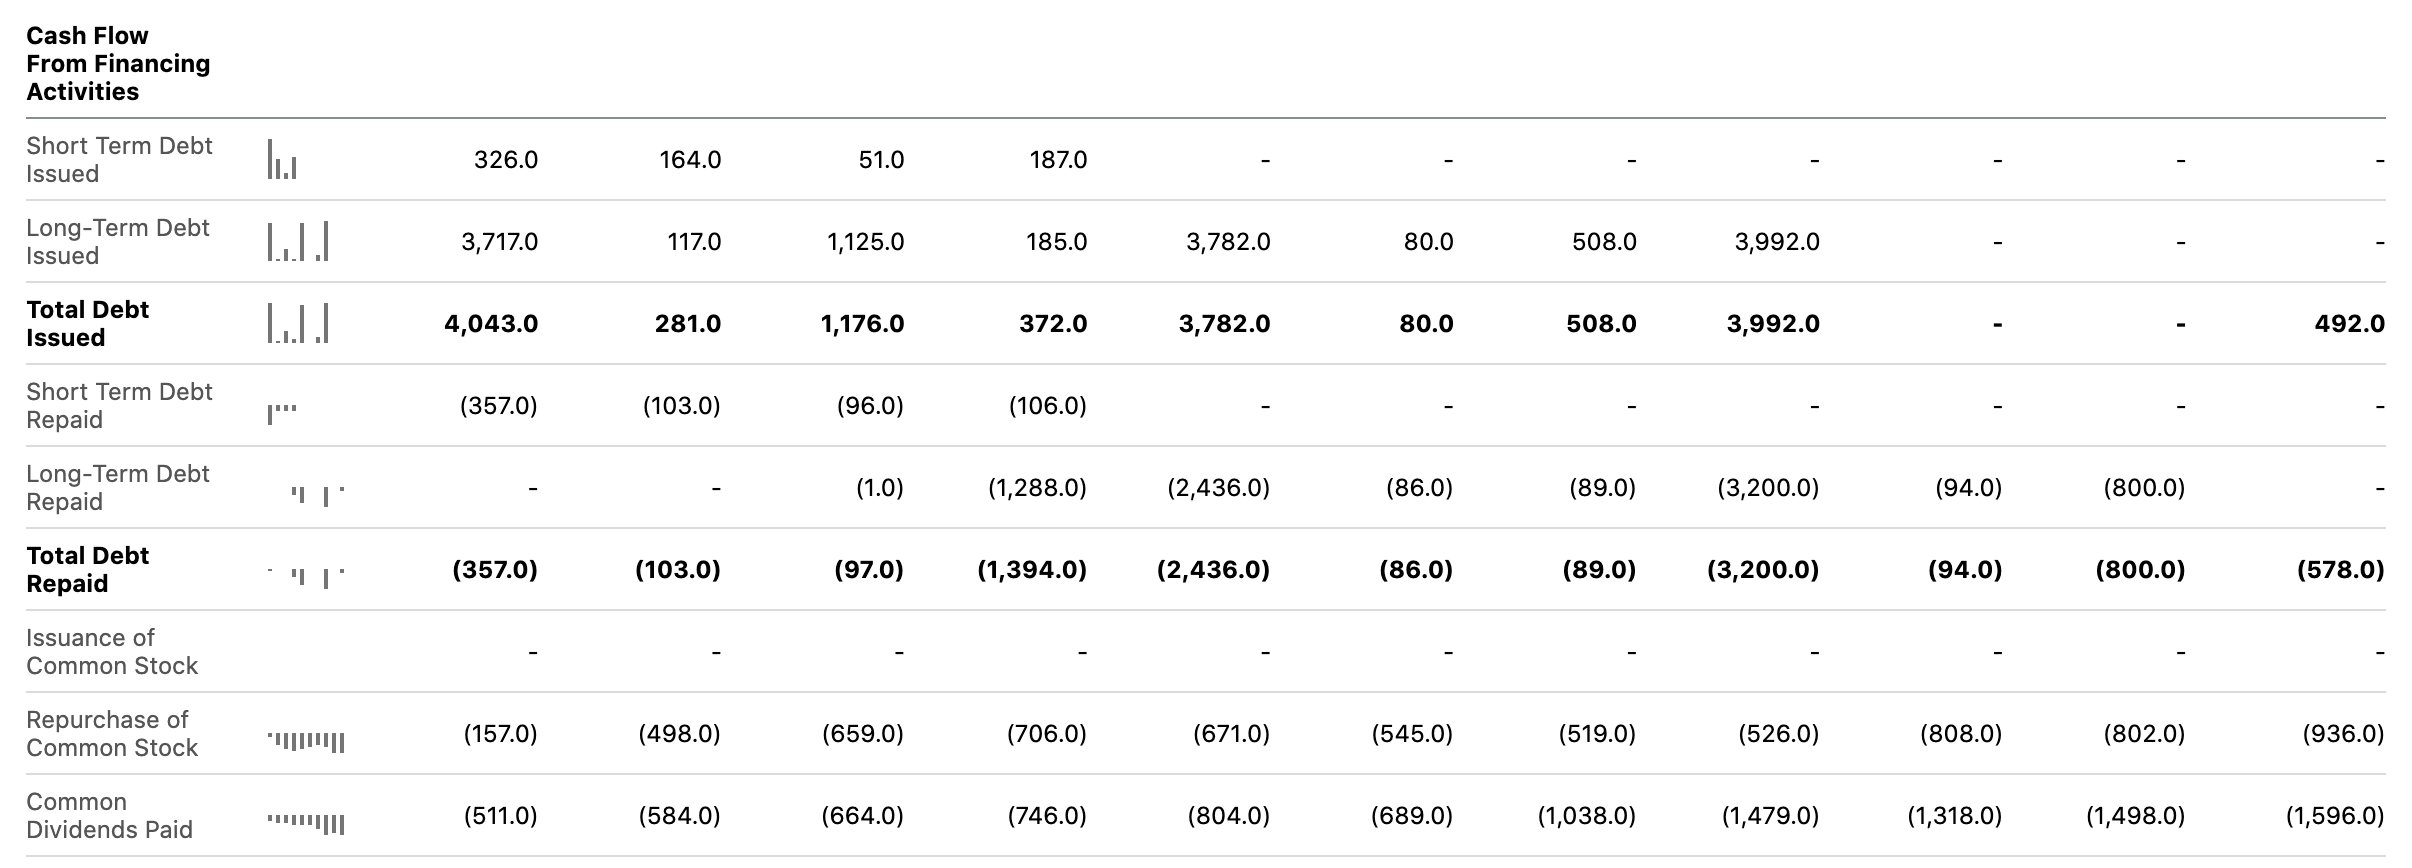Select the 3,992.0 Long-Term Debt Issued cell
This screenshot has width=2412, height=868.
[x=1777, y=242]
